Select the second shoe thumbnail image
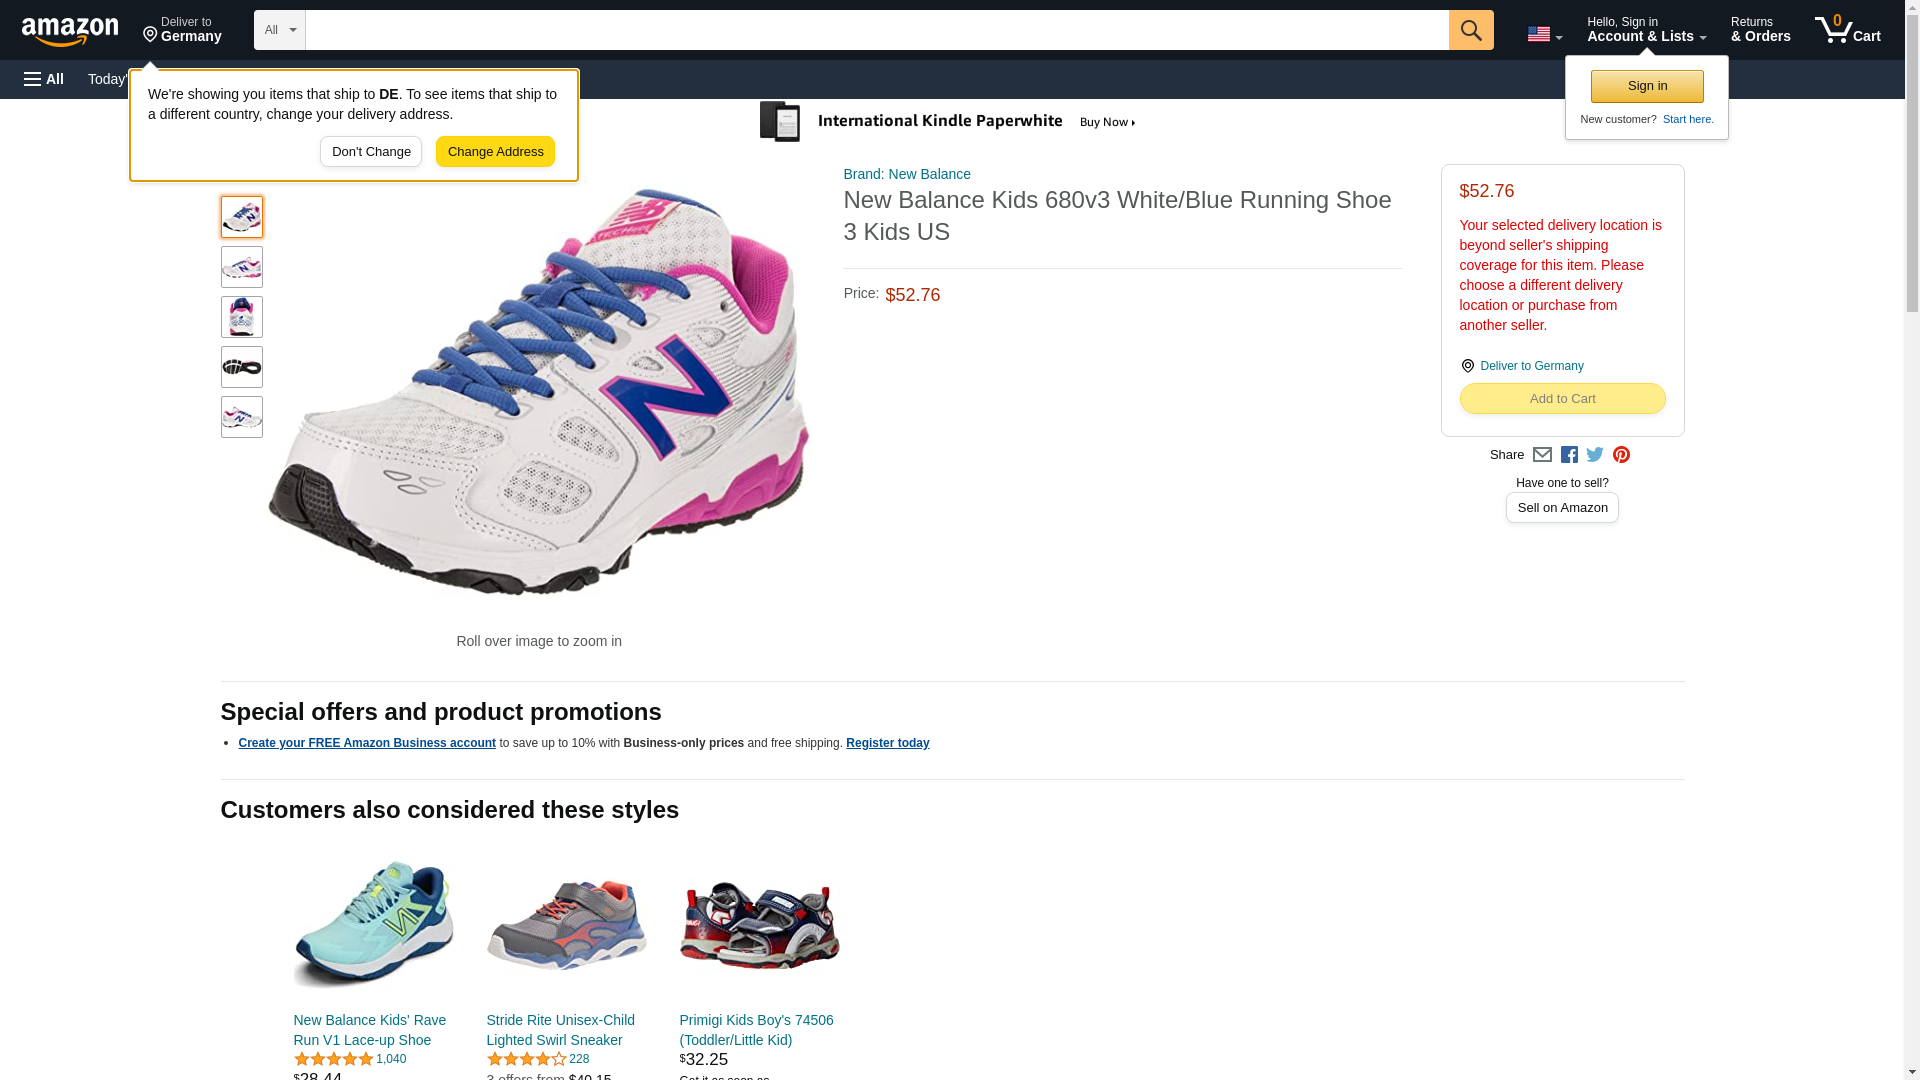The width and height of the screenshot is (1920, 1080). click(x=242, y=267)
